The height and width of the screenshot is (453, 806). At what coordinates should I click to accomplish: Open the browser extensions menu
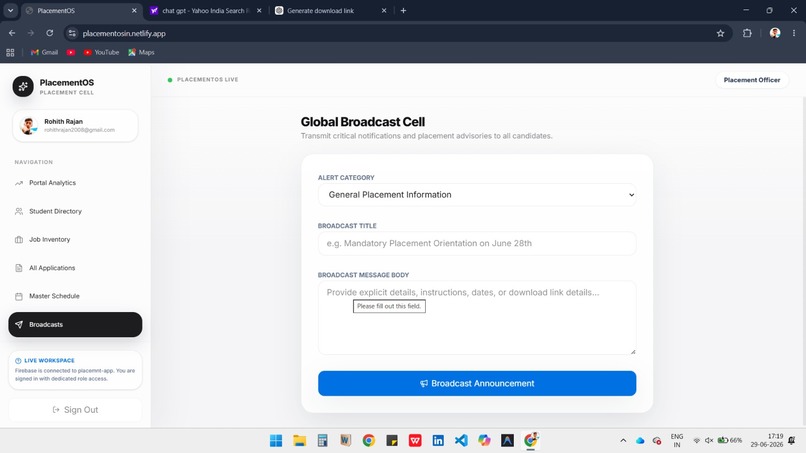tap(747, 33)
